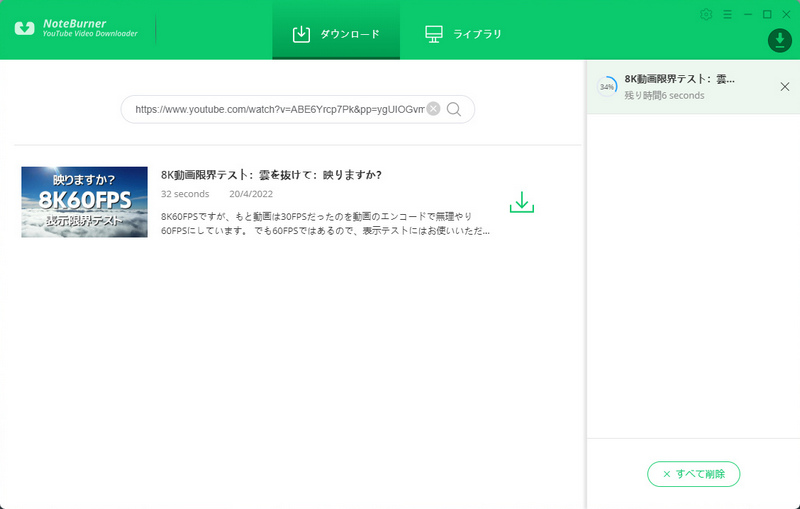This screenshot has height=509, width=800.
Task: Click the NoteBurner logo icon
Action: coord(24,28)
